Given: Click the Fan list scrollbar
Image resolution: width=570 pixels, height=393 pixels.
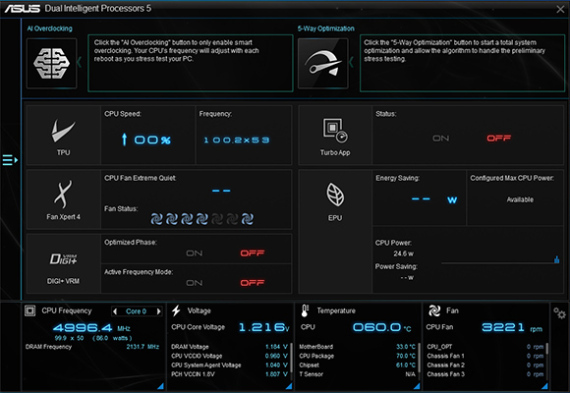Looking at the screenshot, I should [x=546, y=349].
